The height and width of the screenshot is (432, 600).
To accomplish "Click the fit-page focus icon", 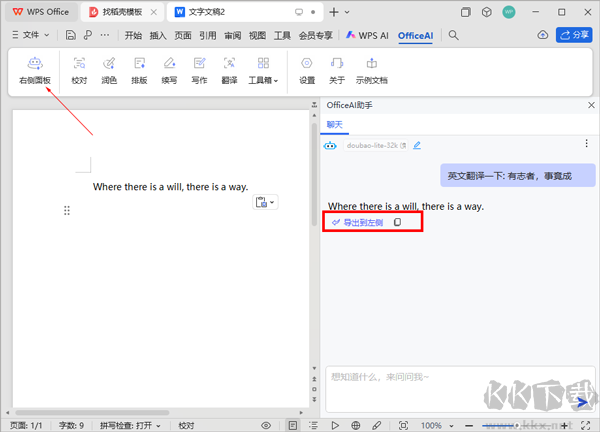I will [x=403, y=425].
